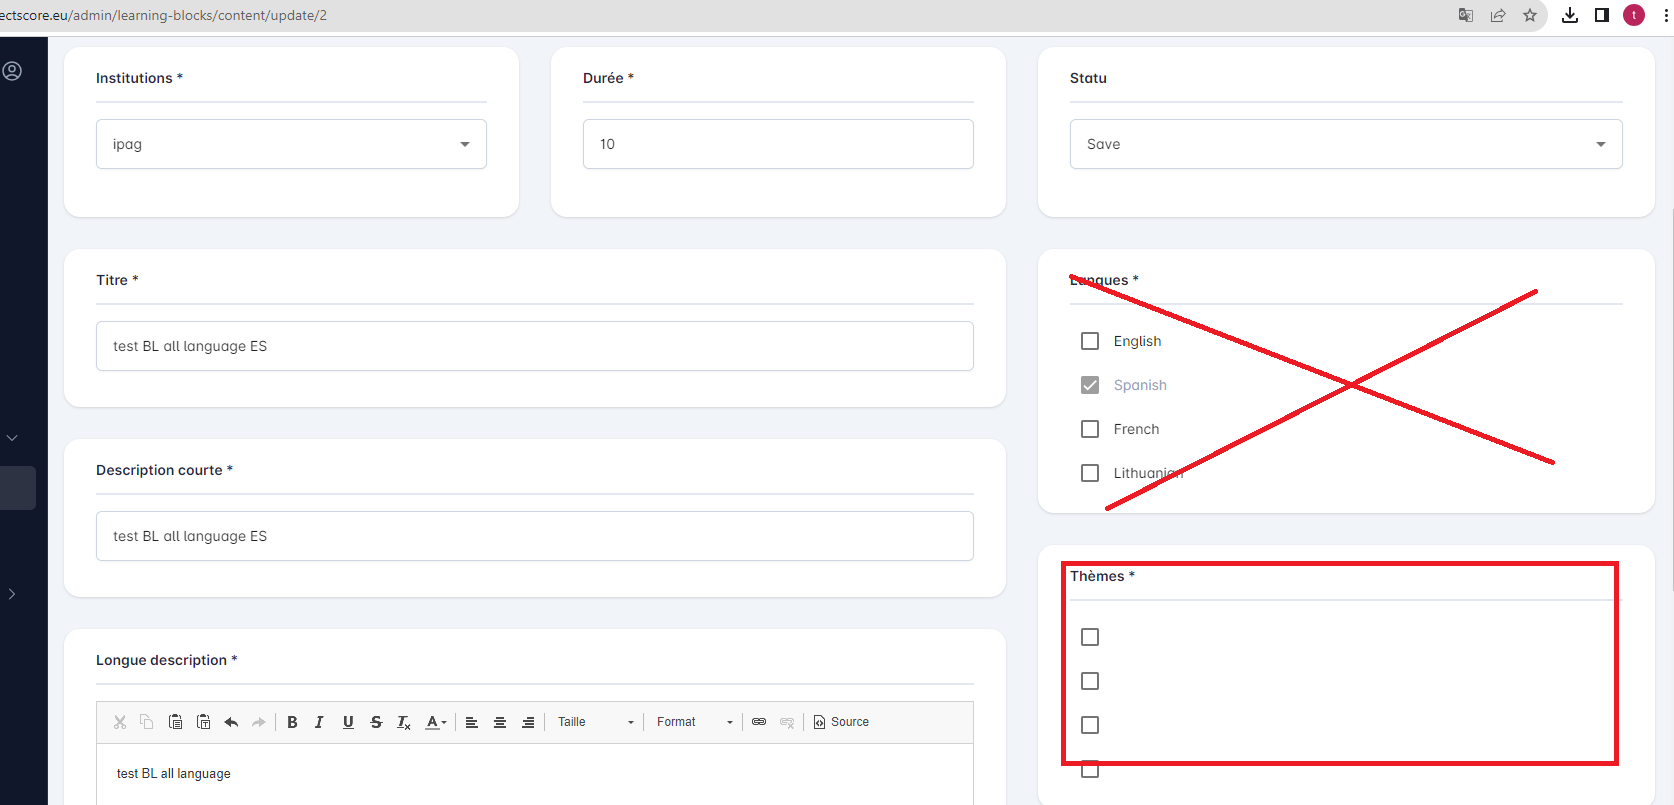Screen dimensions: 1674x805
Task: Enable the French language checkbox
Action: [1090, 429]
